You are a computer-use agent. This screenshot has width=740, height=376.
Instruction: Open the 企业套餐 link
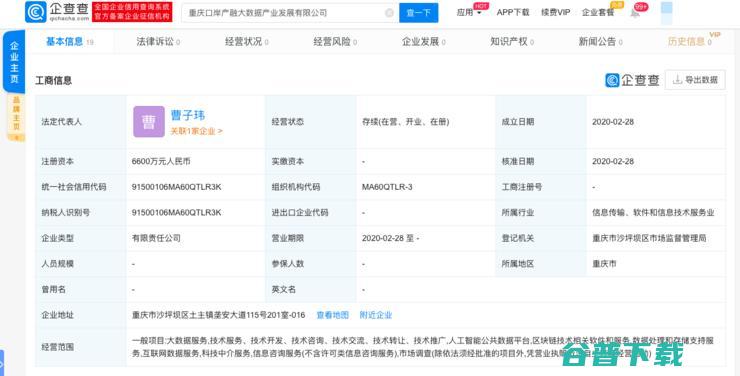pyautogui.click(x=598, y=13)
